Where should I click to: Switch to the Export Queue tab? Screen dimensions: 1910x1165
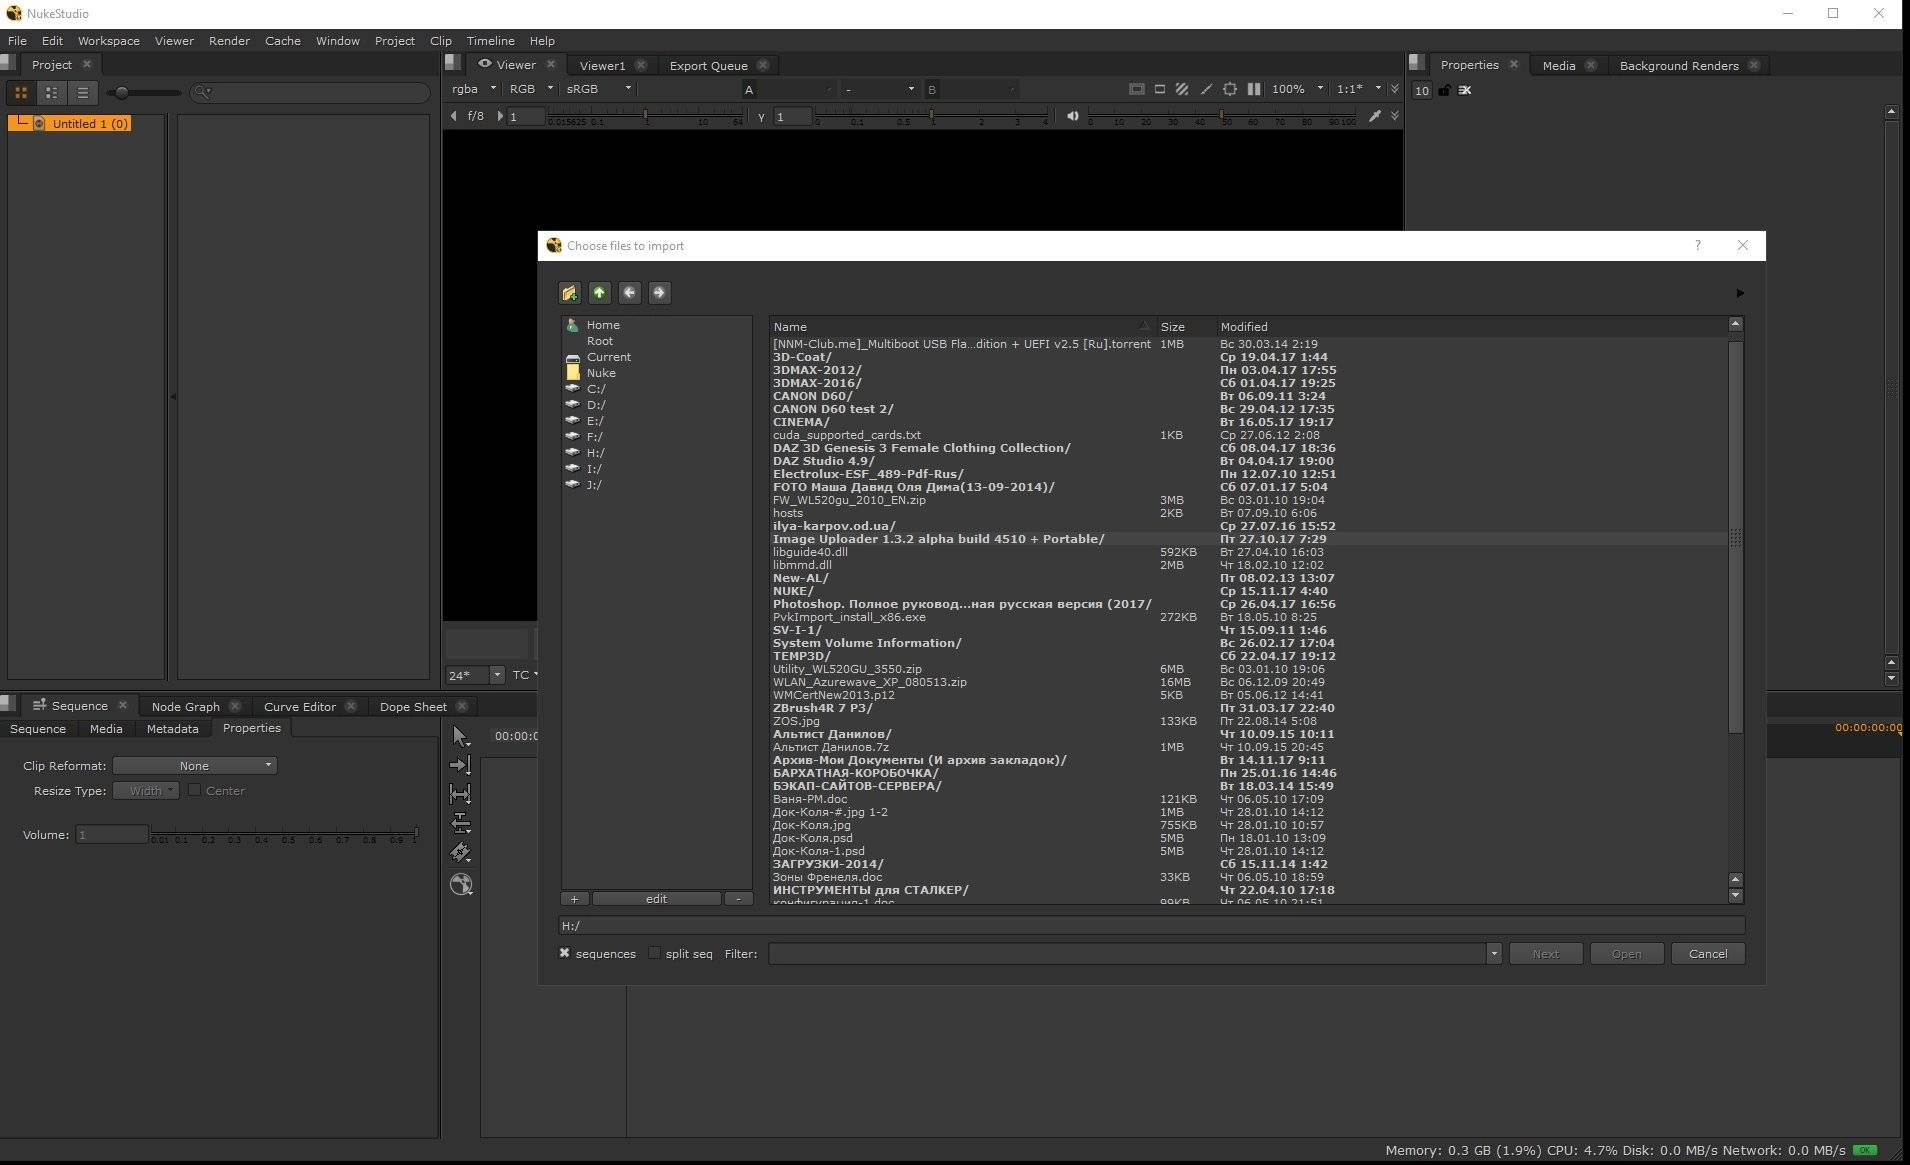(x=708, y=65)
